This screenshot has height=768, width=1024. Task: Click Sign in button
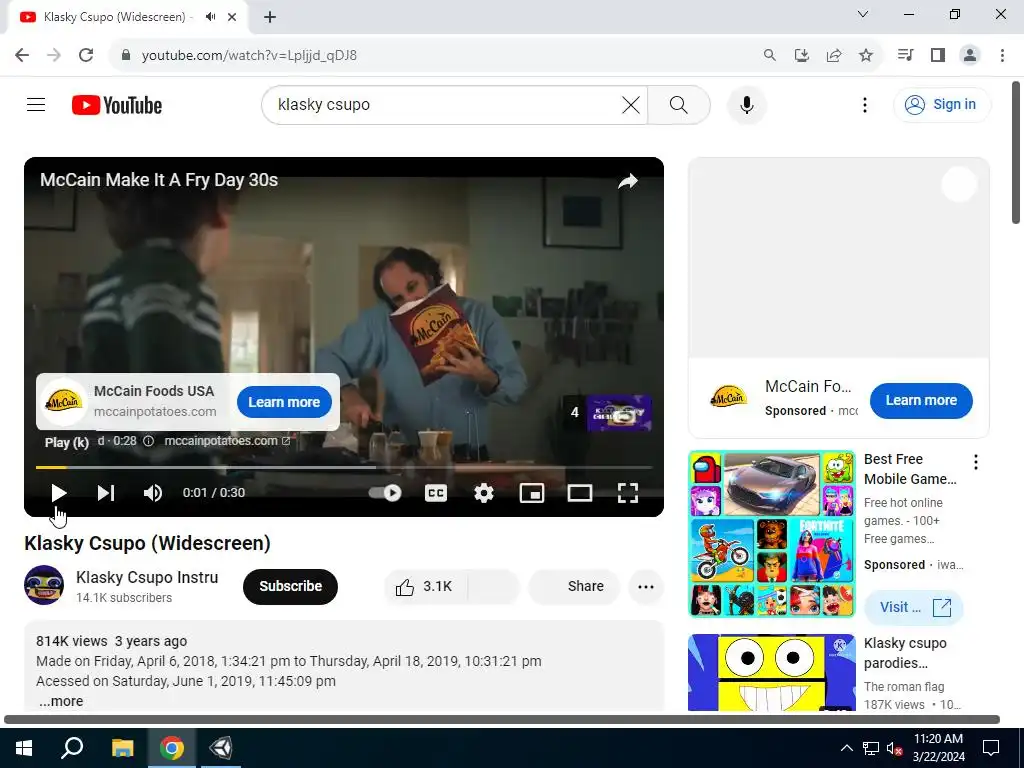[x=942, y=104]
